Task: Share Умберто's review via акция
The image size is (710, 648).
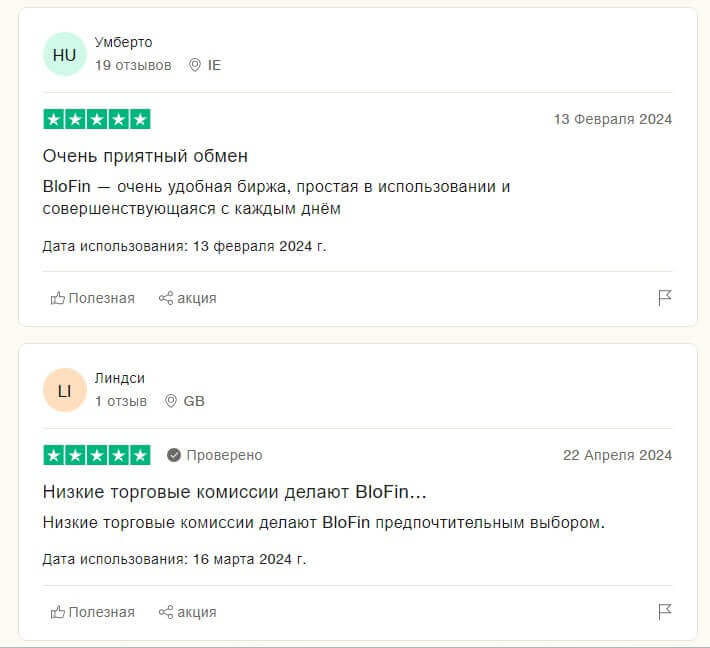Action: click(187, 298)
